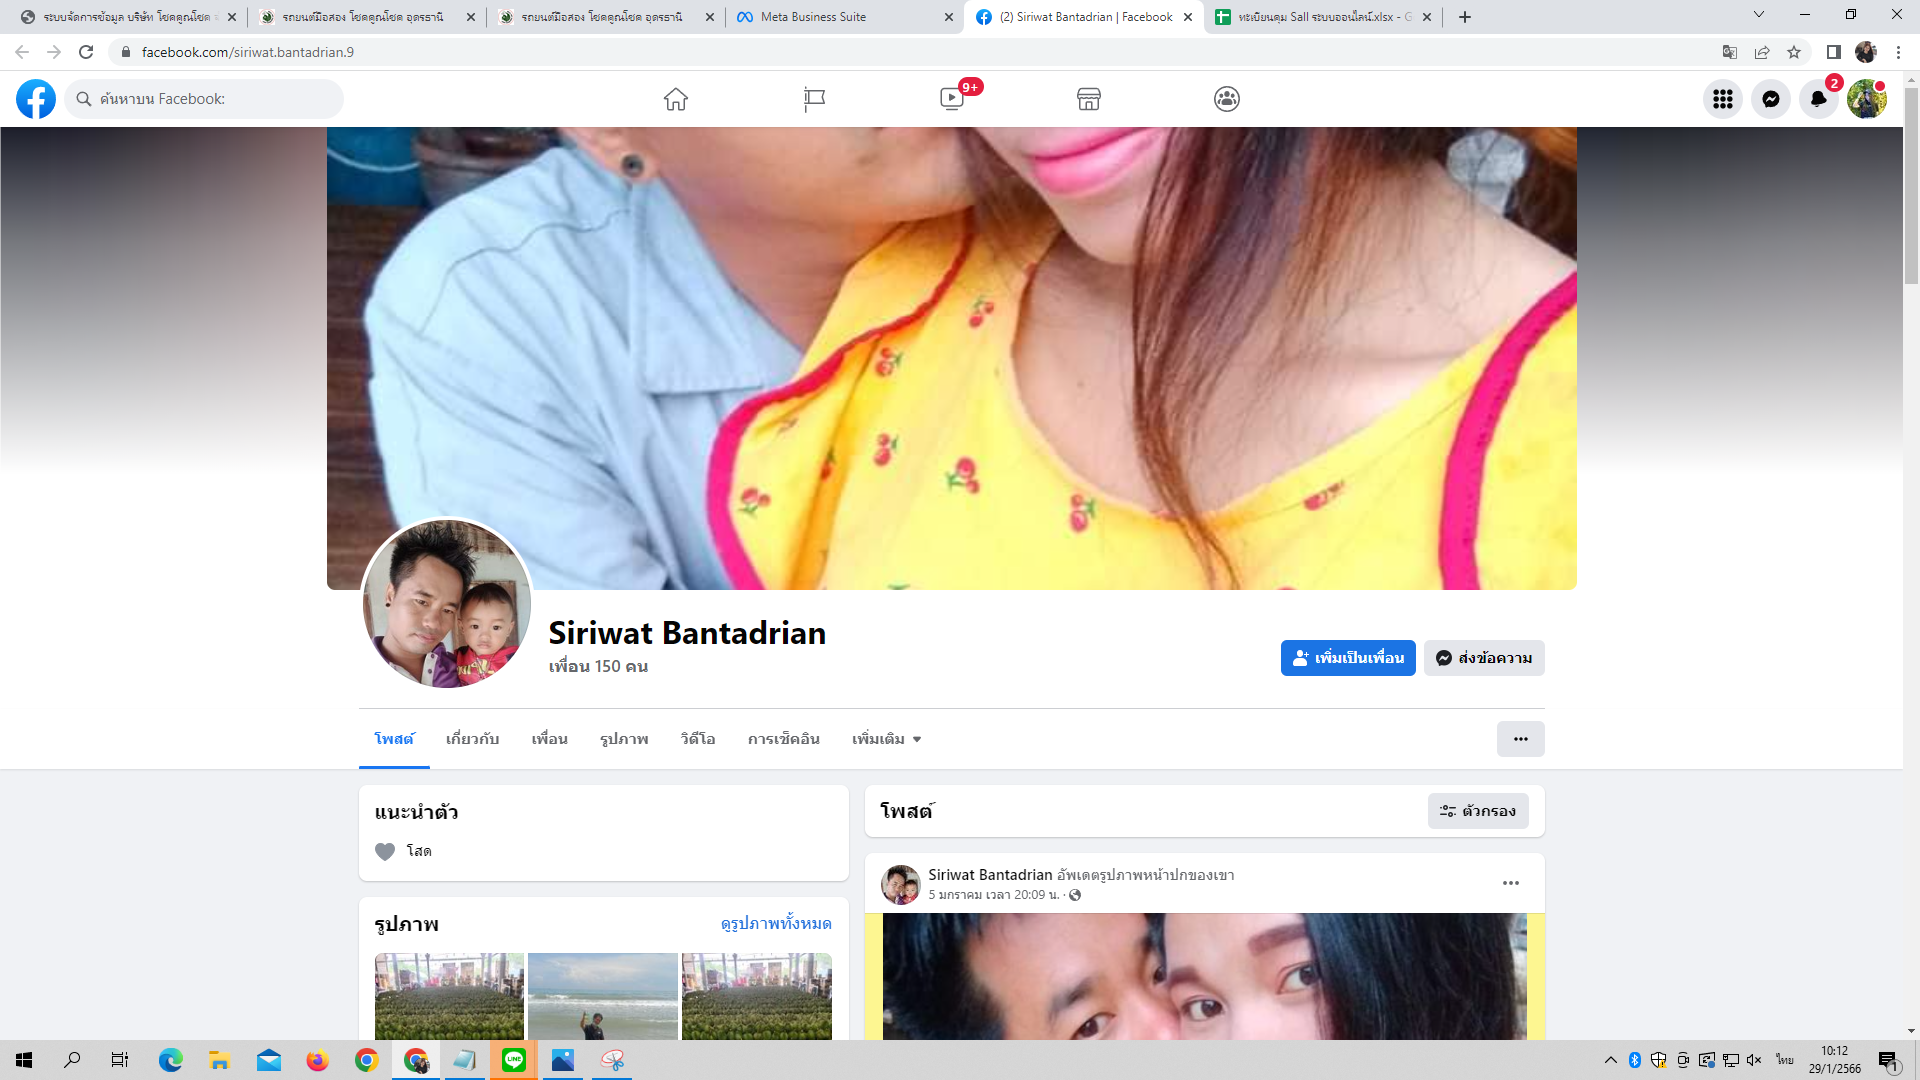Switch to the รูปภาพ tab
The width and height of the screenshot is (1920, 1080).
pos(624,739)
